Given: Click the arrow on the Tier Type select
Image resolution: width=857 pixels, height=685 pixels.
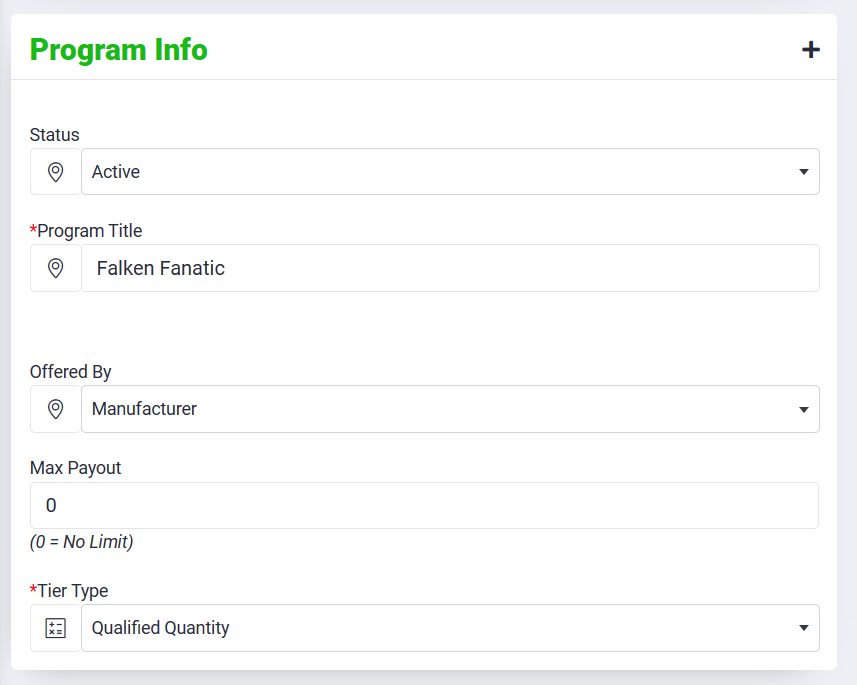Looking at the screenshot, I should [x=804, y=628].
